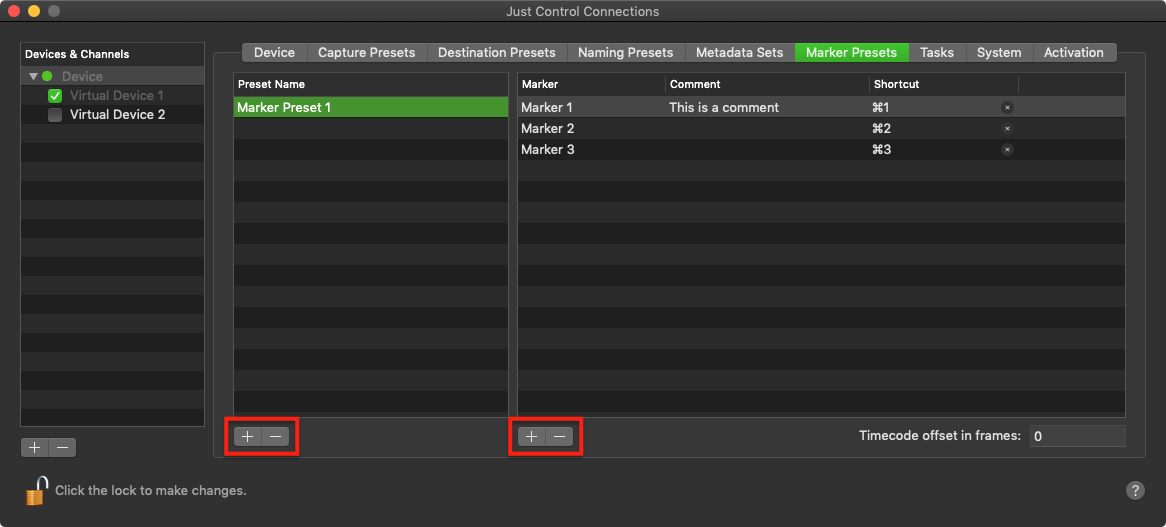Click the Comment column header
This screenshot has width=1166, height=527.
767,84
